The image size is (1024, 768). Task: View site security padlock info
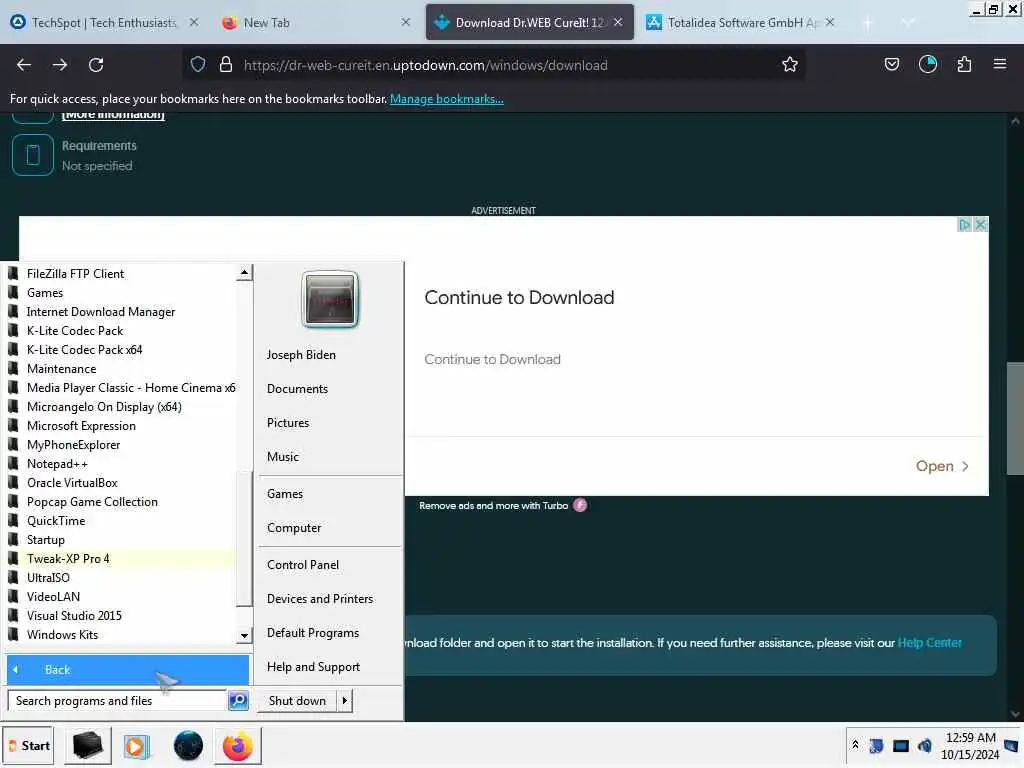226,65
